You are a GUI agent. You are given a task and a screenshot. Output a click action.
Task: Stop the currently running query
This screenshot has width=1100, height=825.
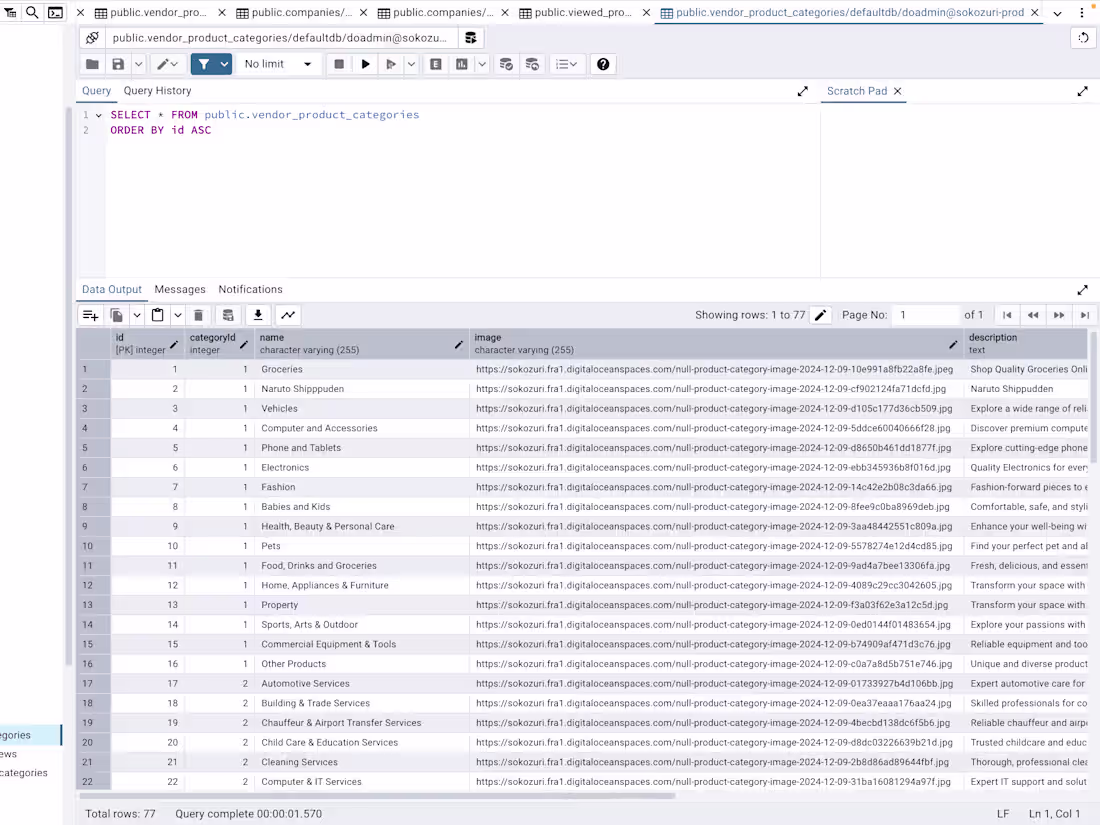[339, 63]
